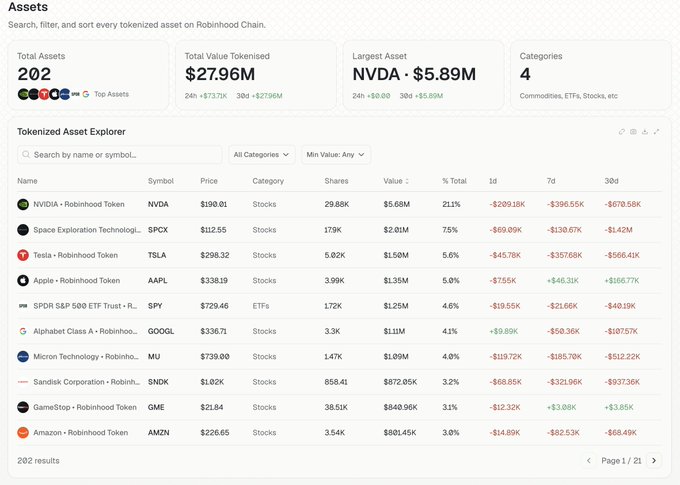
Task: Click the 202 results text
Action: point(38,461)
